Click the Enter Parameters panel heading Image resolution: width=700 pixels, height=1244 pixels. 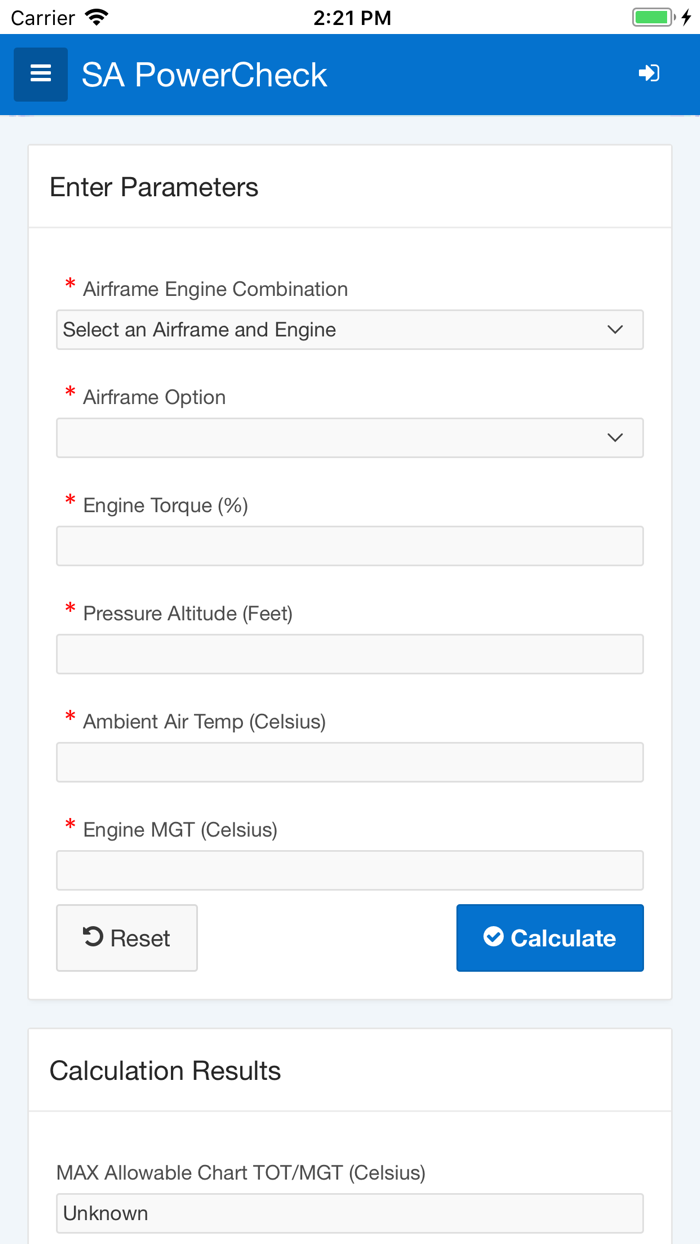point(154,187)
